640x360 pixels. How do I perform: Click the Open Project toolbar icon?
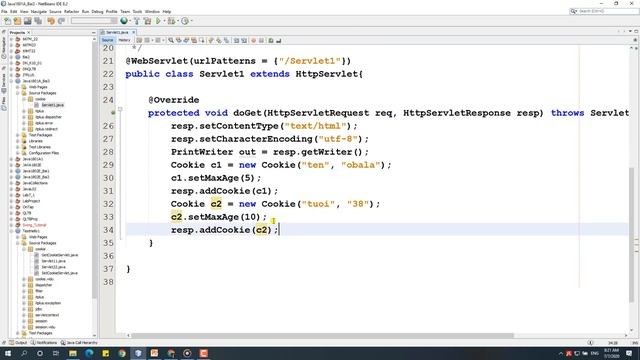(x=28, y=21)
